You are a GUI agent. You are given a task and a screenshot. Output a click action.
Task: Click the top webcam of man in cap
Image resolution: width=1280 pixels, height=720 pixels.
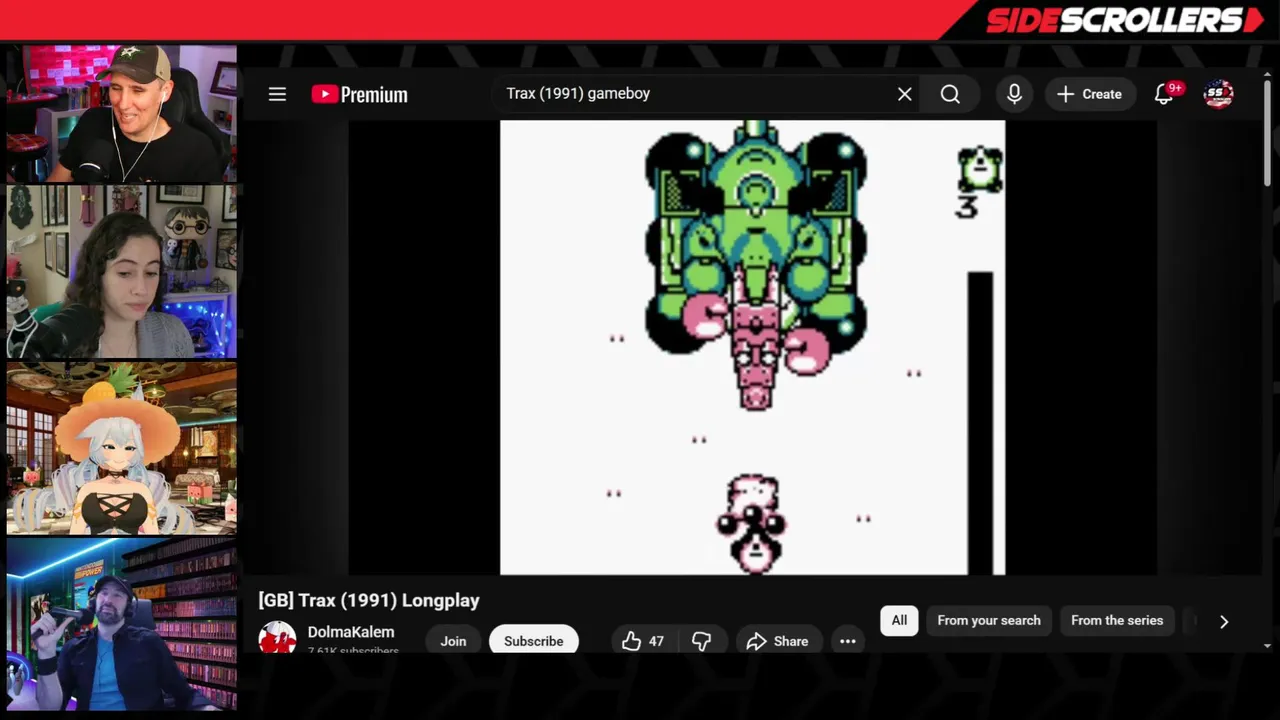click(x=121, y=113)
